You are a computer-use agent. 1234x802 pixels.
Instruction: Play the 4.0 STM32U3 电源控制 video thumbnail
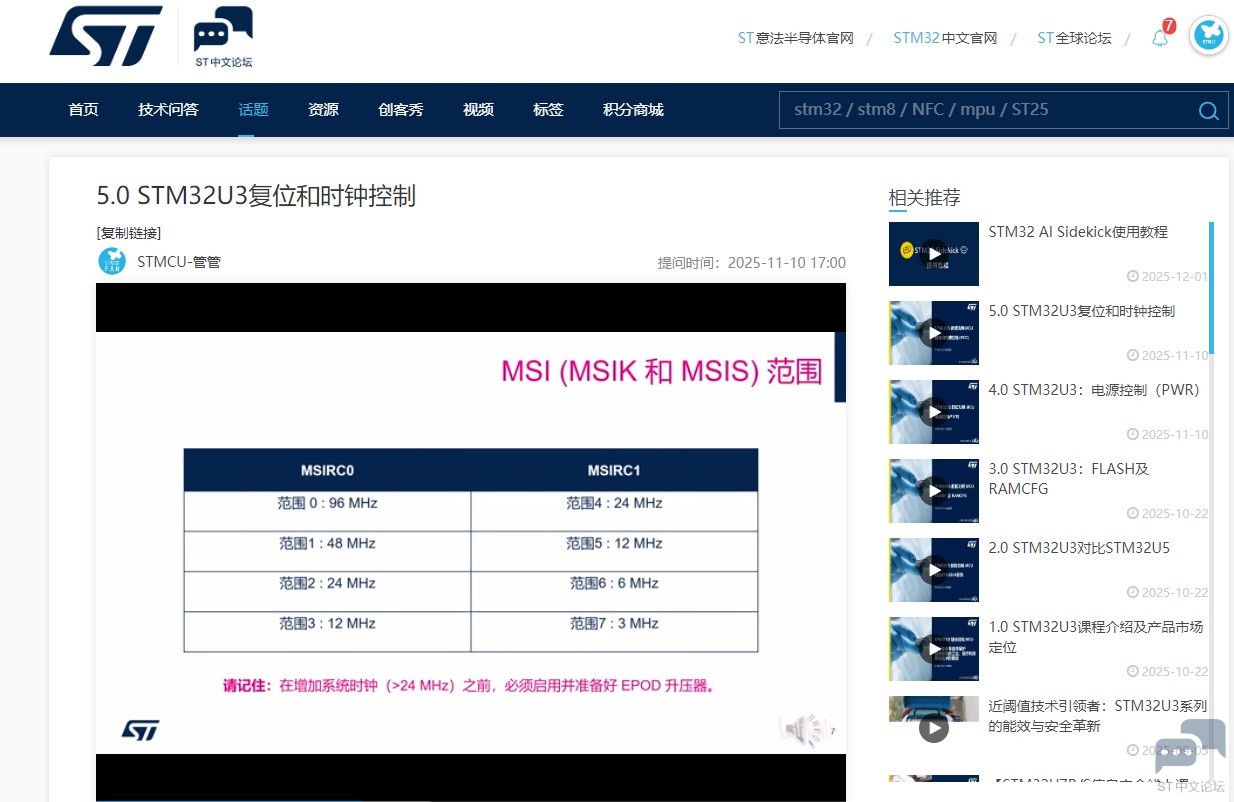933,412
